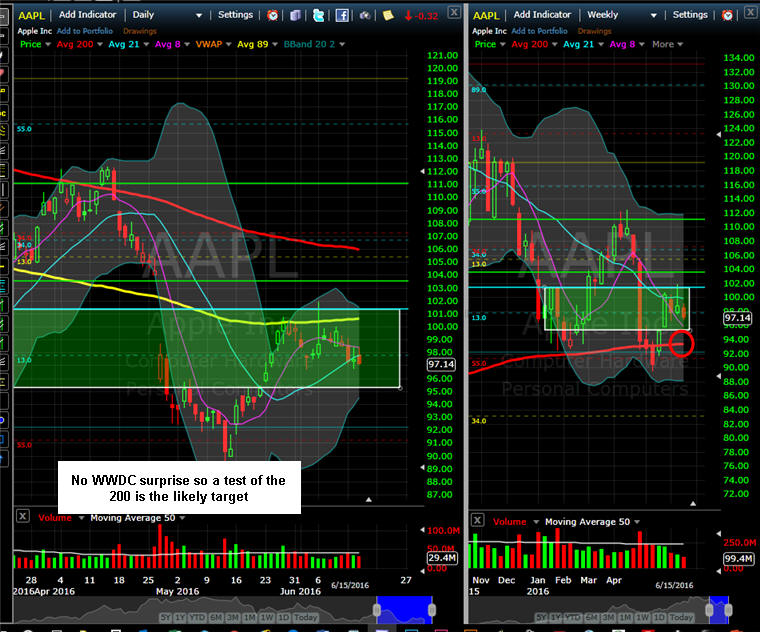Image resolution: width=760 pixels, height=632 pixels.
Task: Click the camera snapshot icon
Action: coord(365,15)
